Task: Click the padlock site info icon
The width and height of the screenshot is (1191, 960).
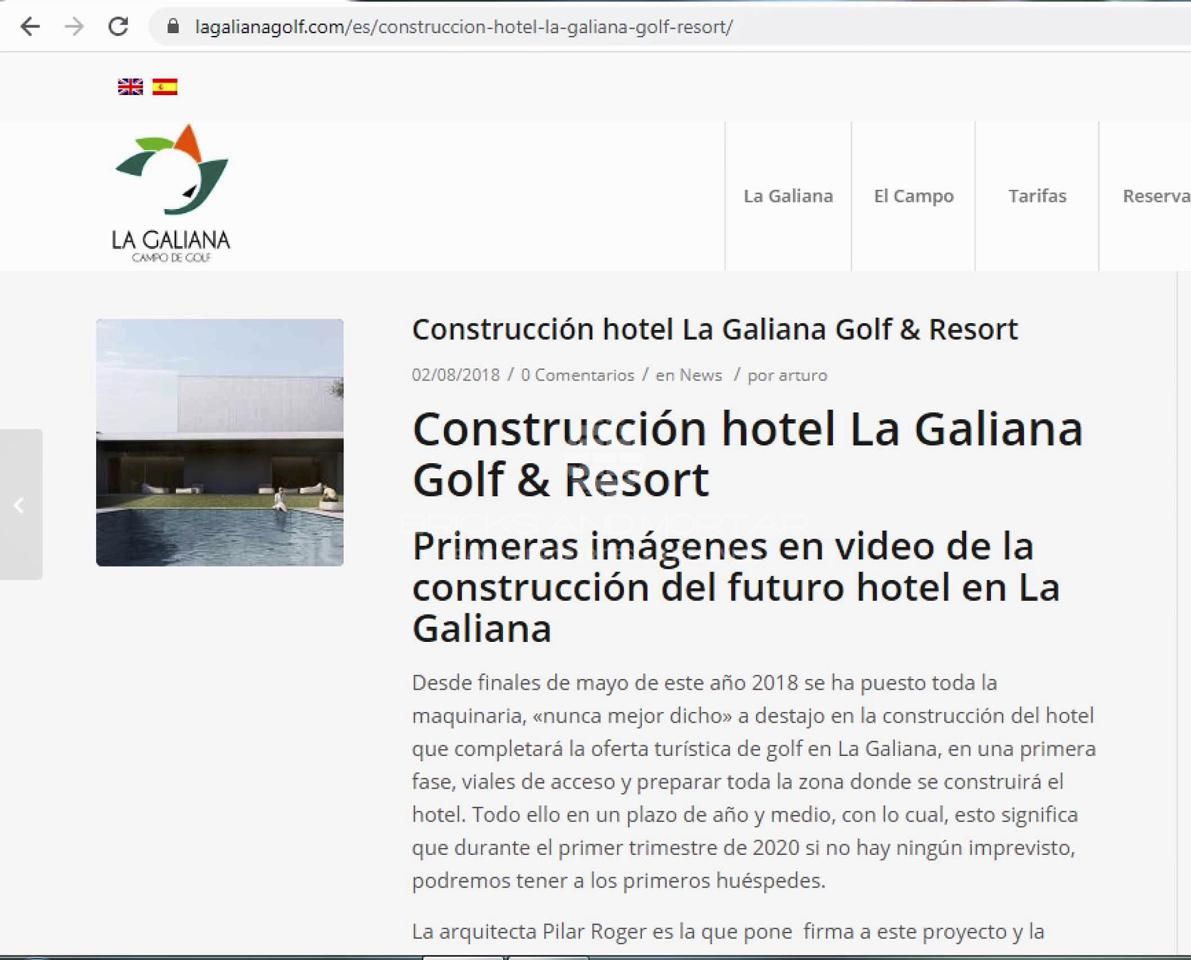Action: coord(173,27)
